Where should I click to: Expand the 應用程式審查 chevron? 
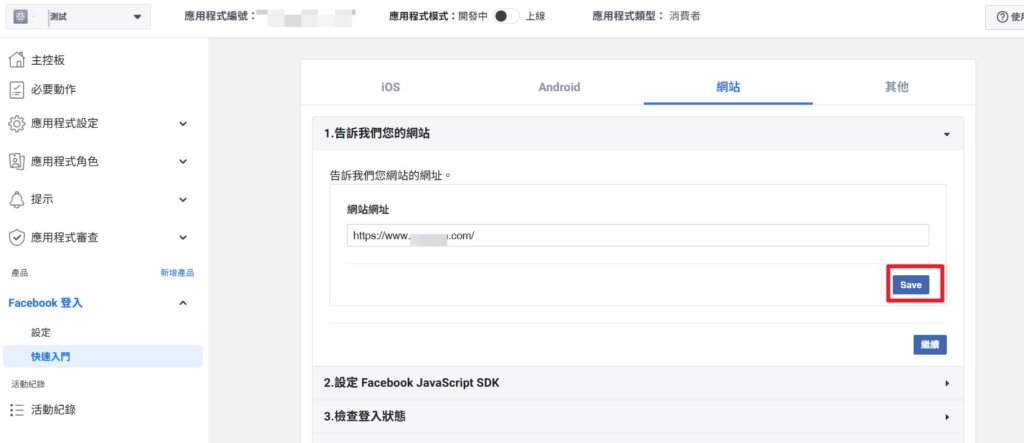coord(183,238)
